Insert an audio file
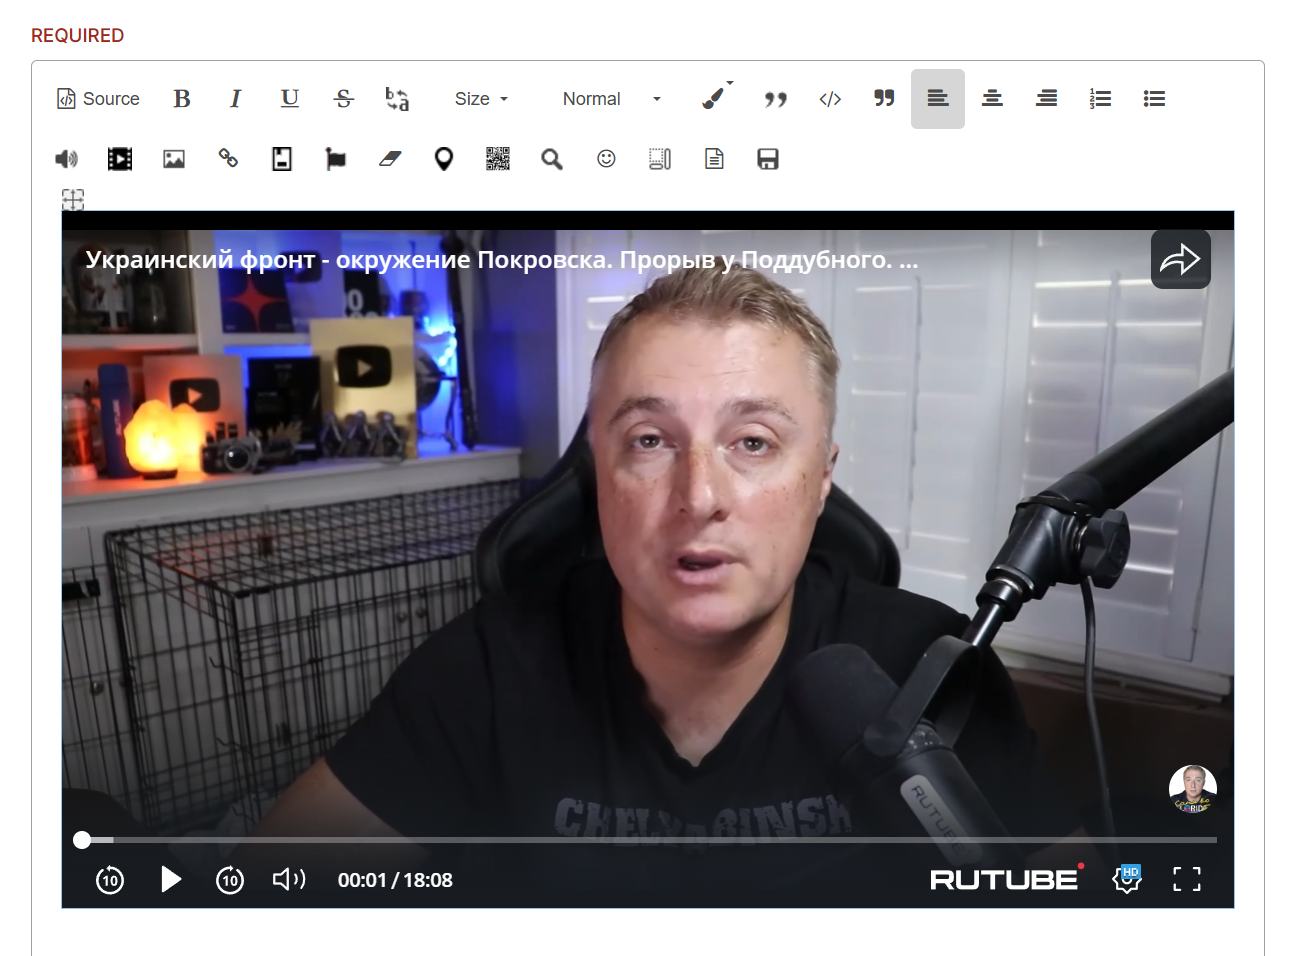Image resolution: width=1308 pixels, height=956 pixels. 66,159
